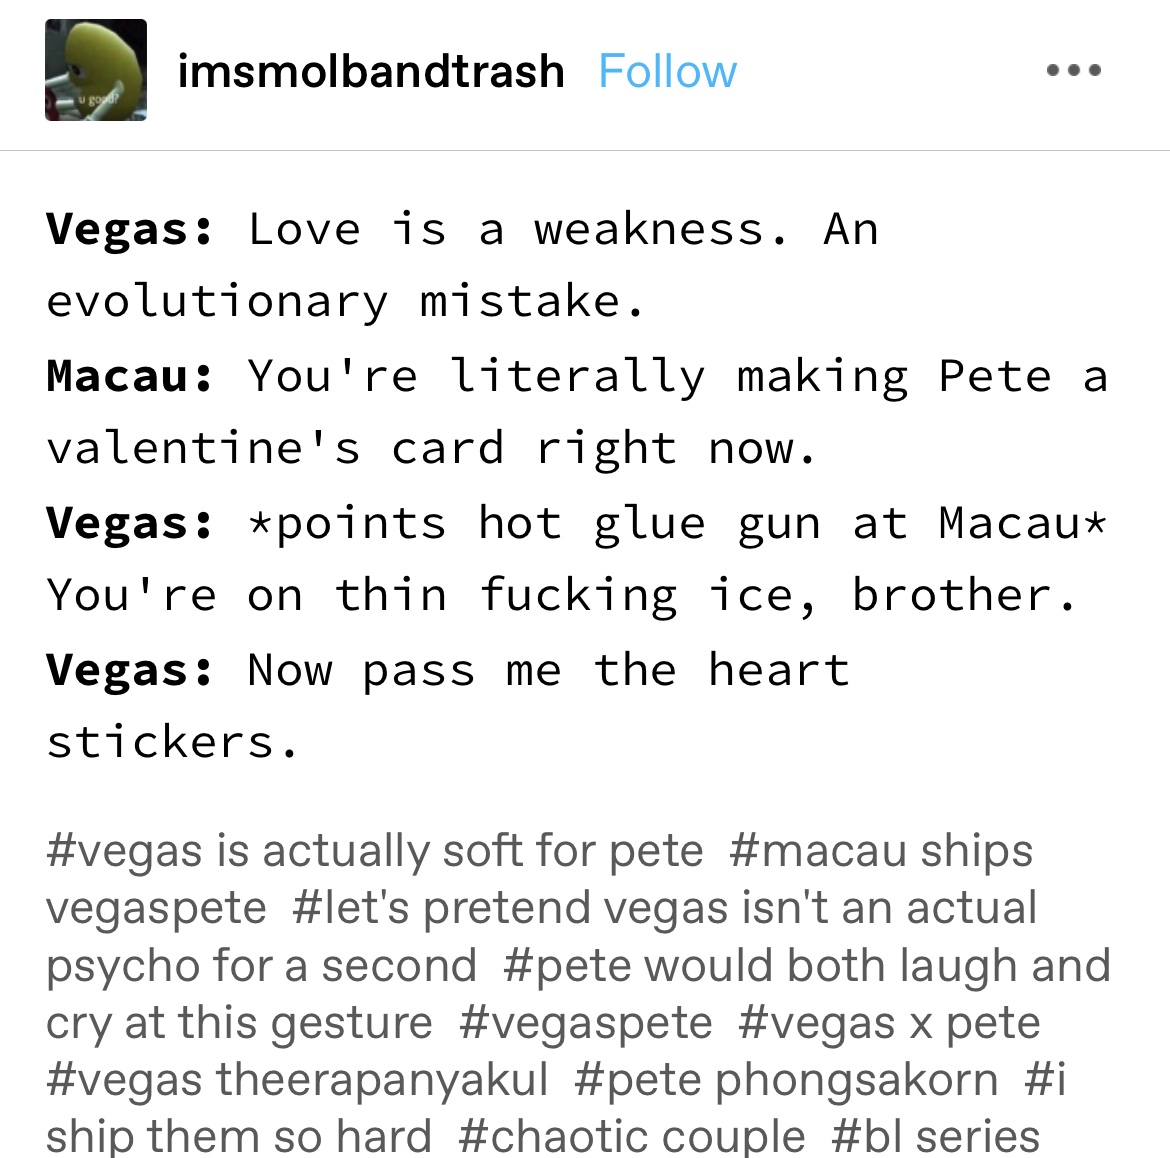This screenshot has height=1158, width=1170.
Task: Click the bold Macau speaker label
Action: click(130, 377)
